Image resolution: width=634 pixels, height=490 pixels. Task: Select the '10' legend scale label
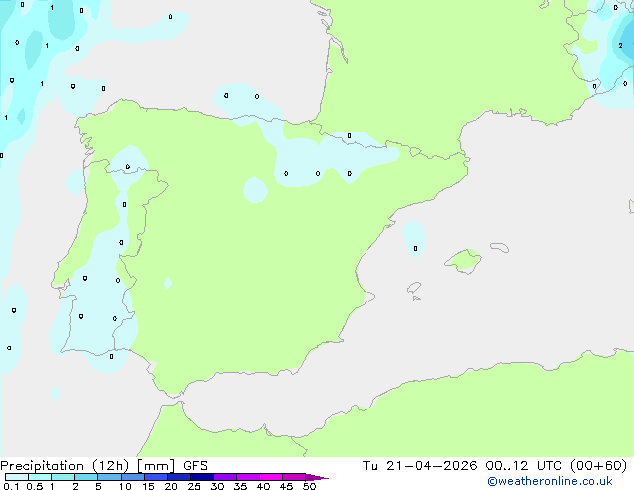click(125, 486)
